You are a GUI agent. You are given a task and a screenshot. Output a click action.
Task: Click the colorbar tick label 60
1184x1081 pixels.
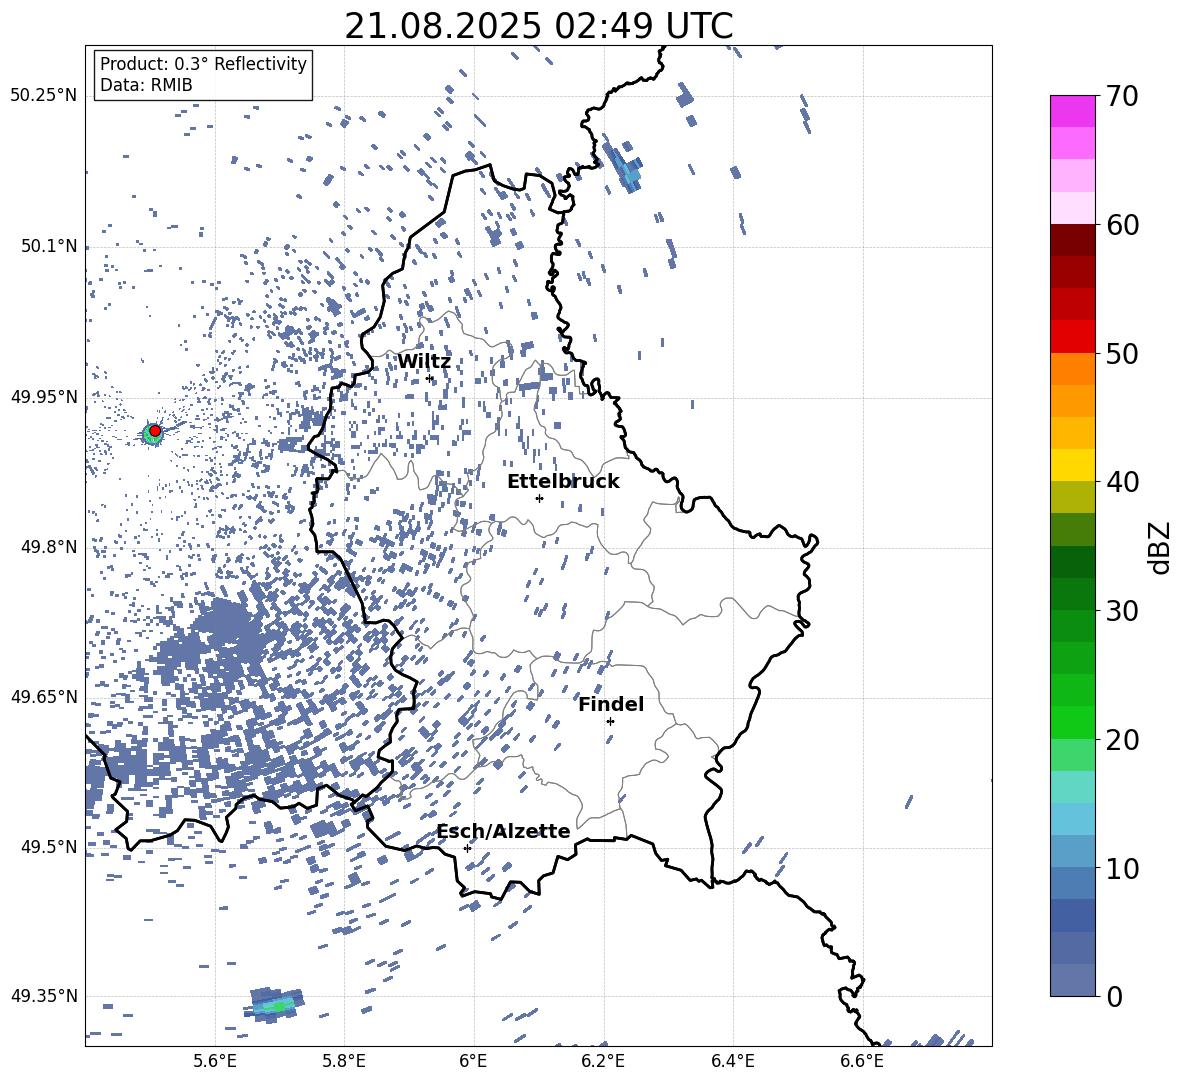[1122, 225]
